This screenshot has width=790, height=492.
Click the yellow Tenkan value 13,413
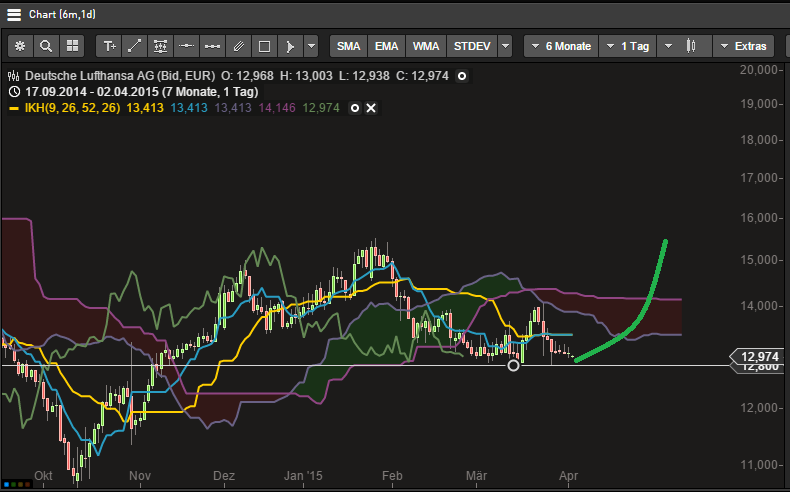coord(145,108)
